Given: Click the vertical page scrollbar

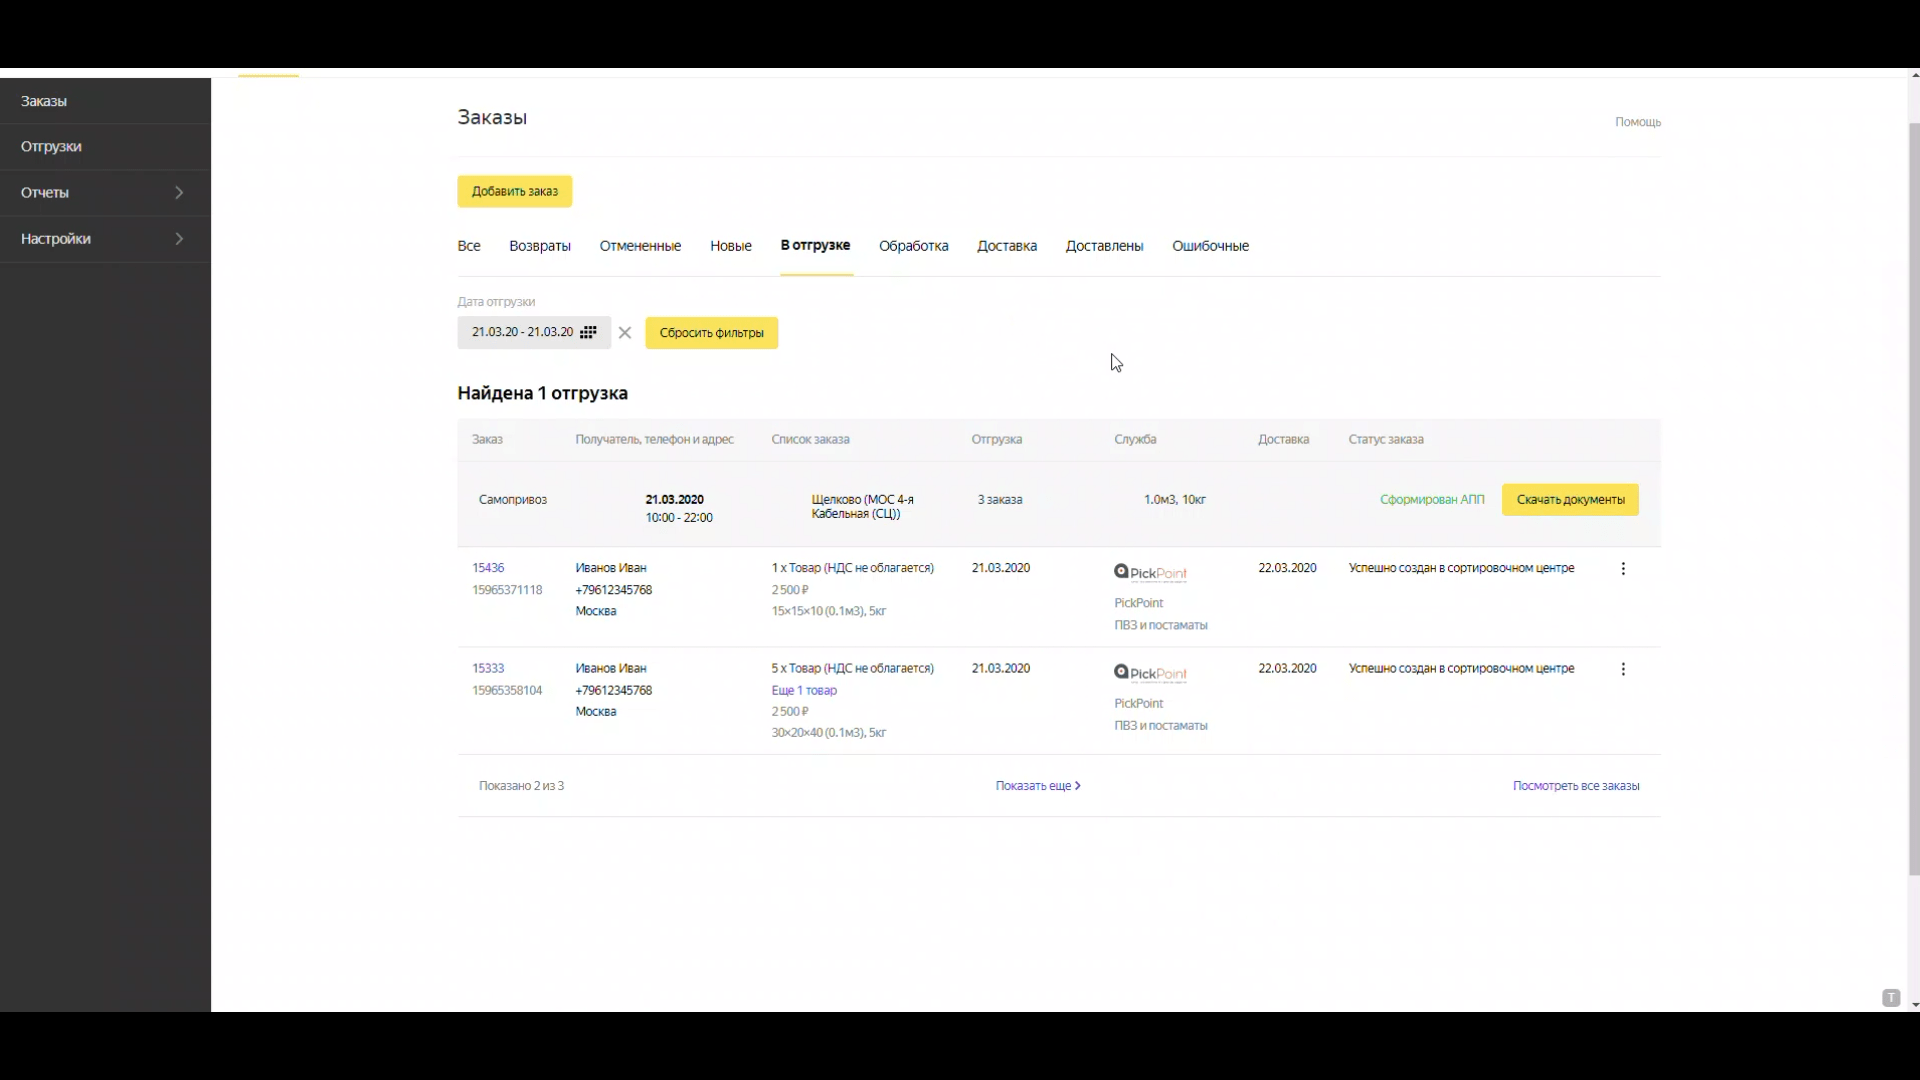Looking at the screenshot, I should 1914,500.
